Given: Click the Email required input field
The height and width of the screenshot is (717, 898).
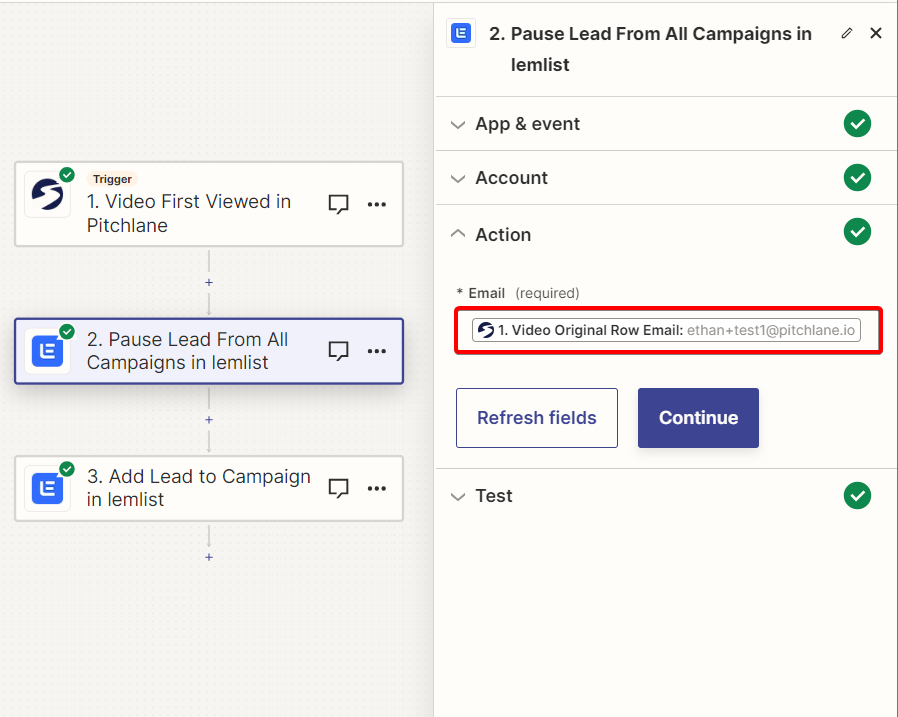Looking at the screenshot, I should point(668,330).
